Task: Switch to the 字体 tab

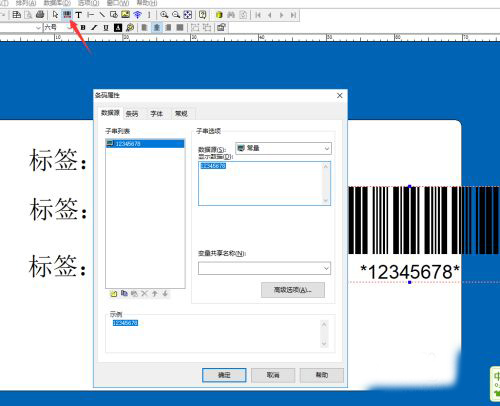Action: [x=156, y=114]
